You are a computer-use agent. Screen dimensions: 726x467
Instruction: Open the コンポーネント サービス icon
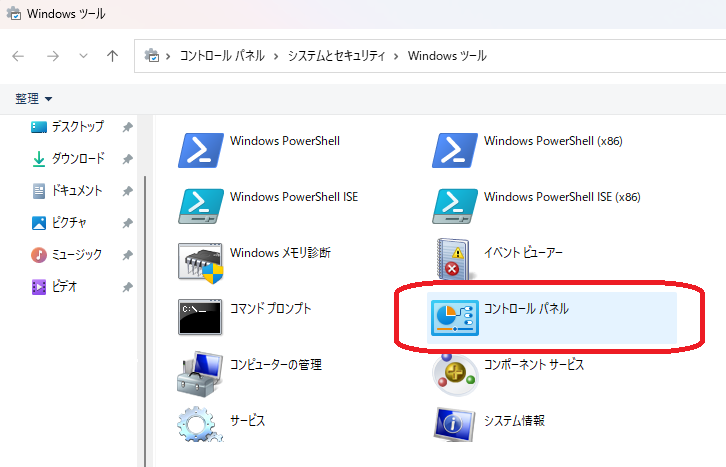click(455, 373)
